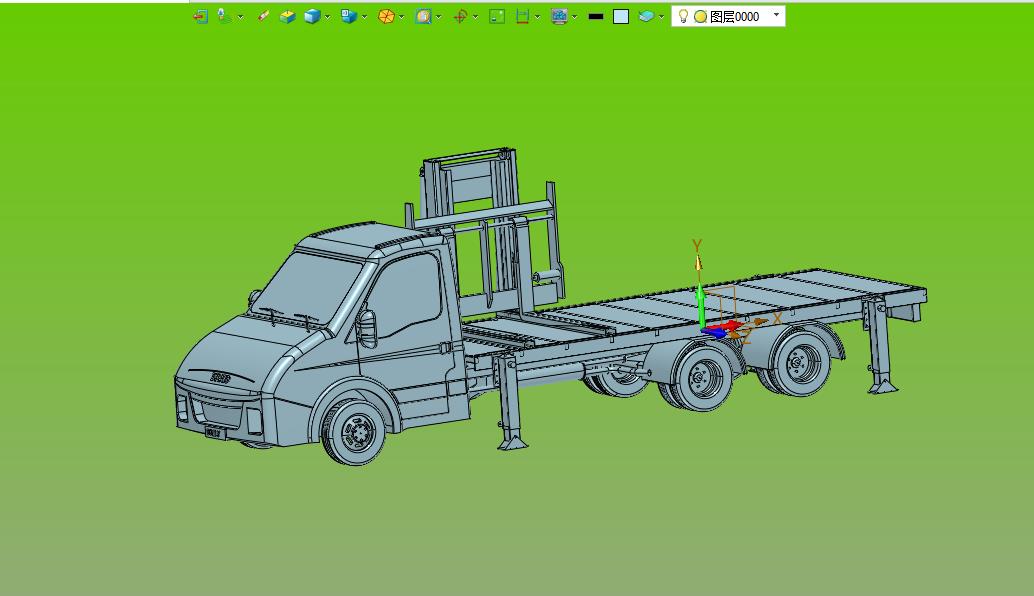Screen dimensions: 1034x596
Task: Select the blue shaded cube display icon
Action: (x=312, y=16)
